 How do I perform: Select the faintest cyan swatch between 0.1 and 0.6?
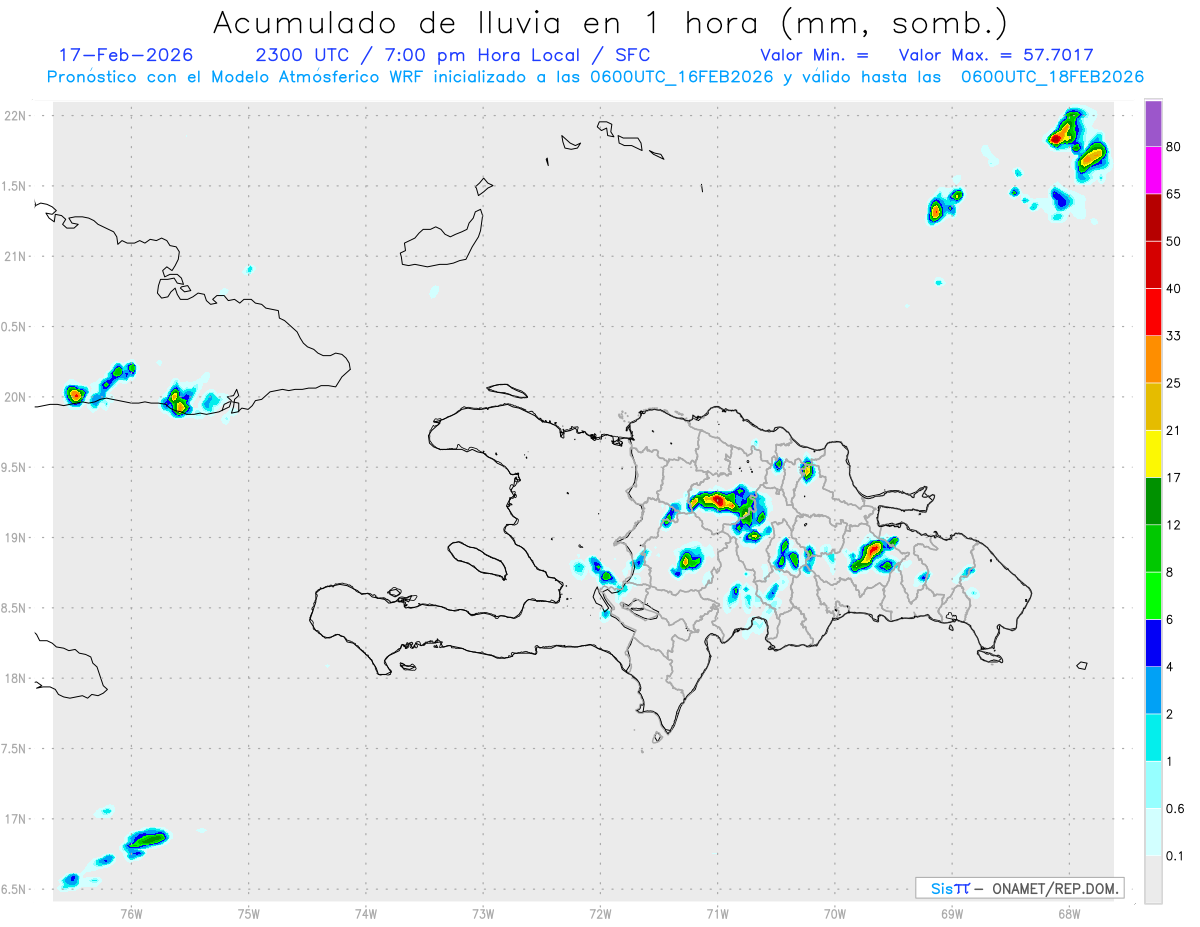(1153, 832)
